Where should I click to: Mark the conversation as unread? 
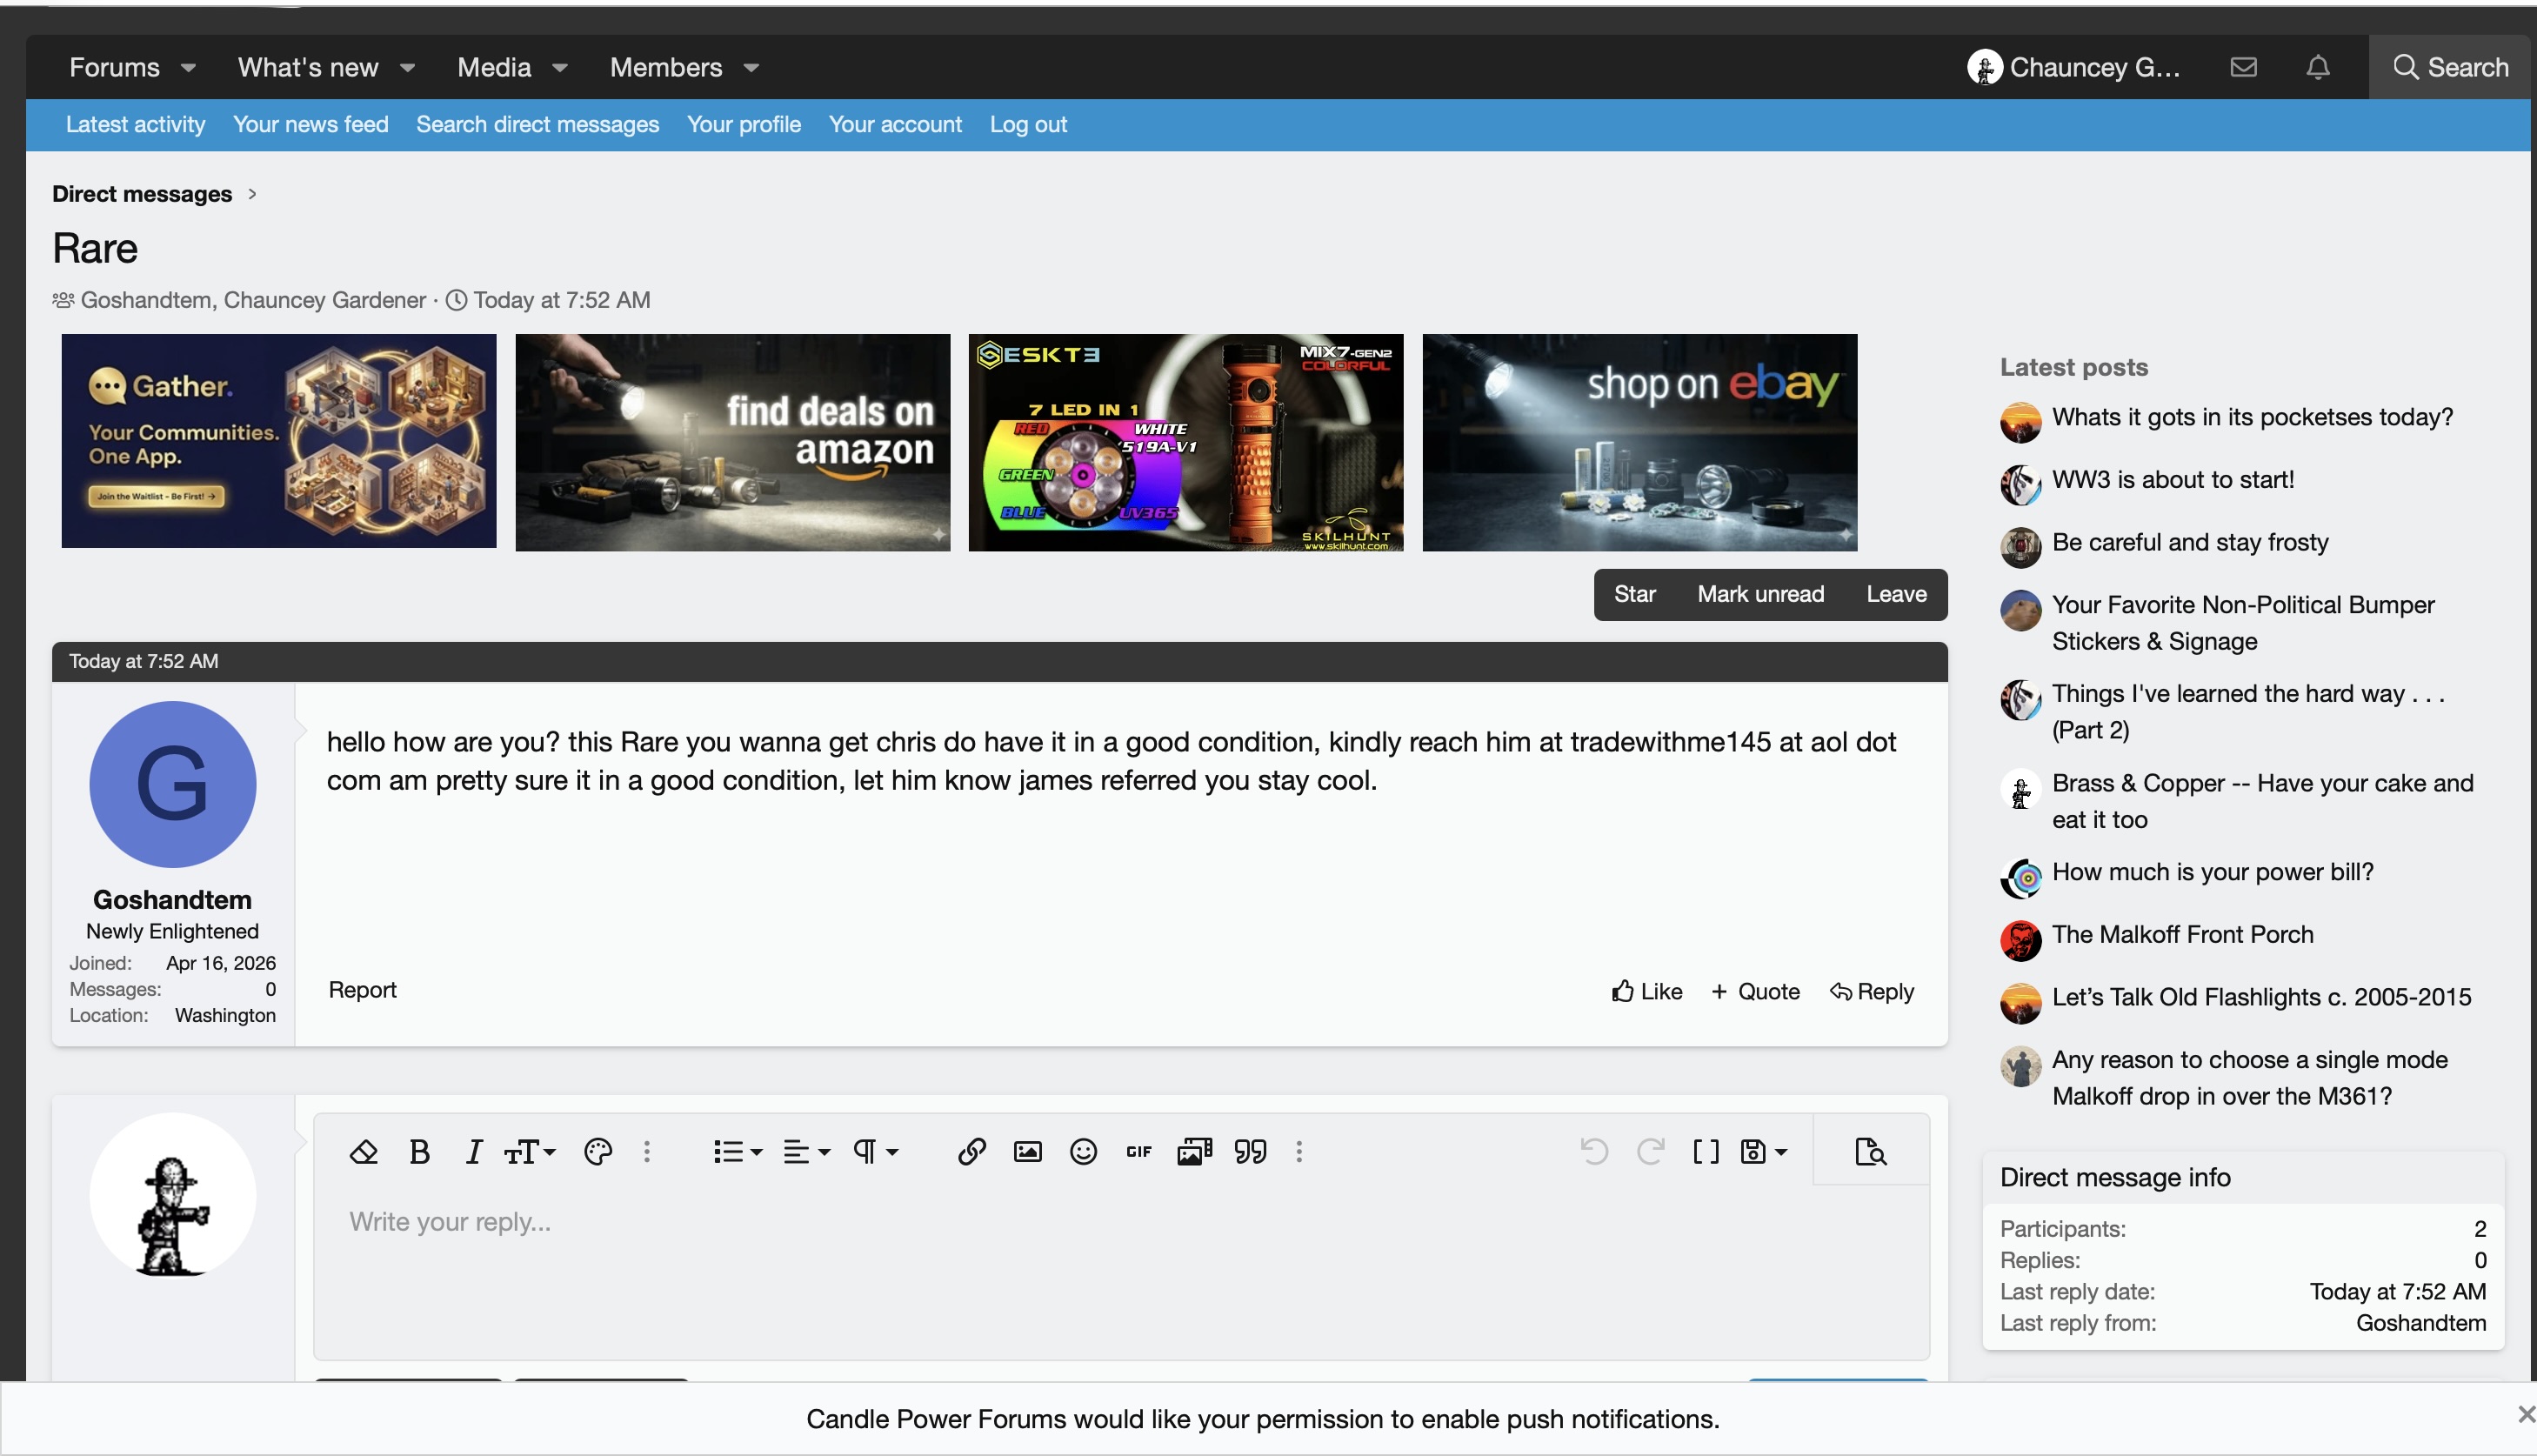coord(1760,594)
